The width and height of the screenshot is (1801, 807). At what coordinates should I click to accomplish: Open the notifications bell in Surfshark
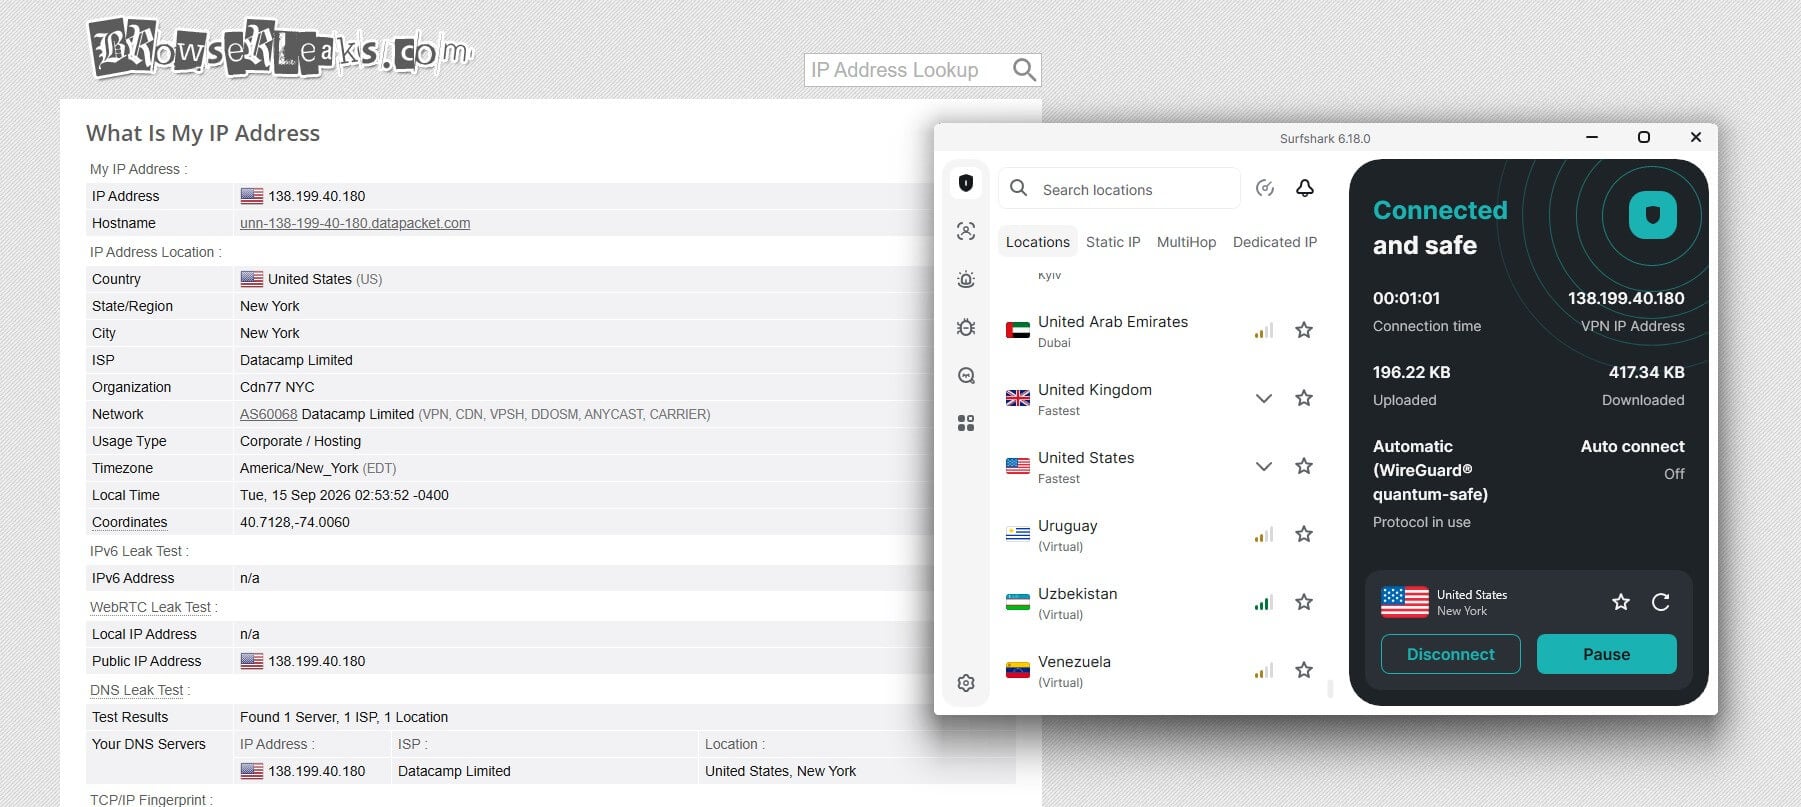(1305, 188)
